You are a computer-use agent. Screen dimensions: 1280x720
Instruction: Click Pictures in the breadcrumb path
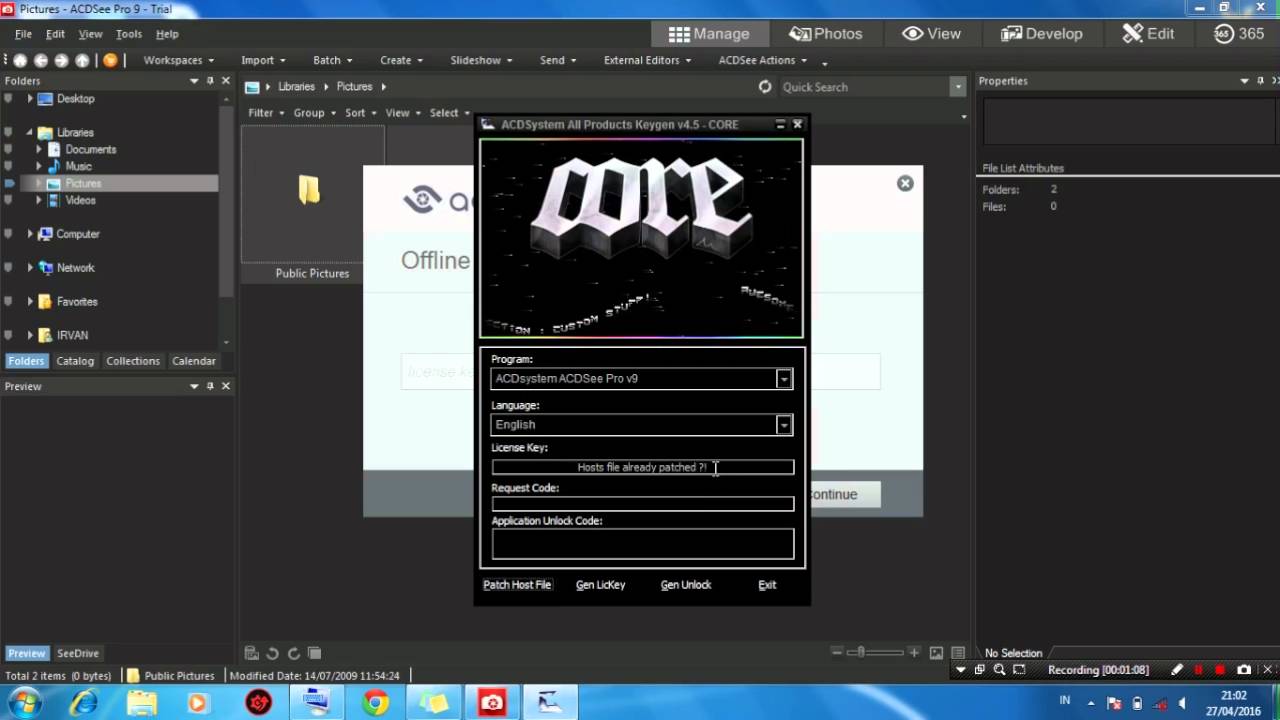354,87
